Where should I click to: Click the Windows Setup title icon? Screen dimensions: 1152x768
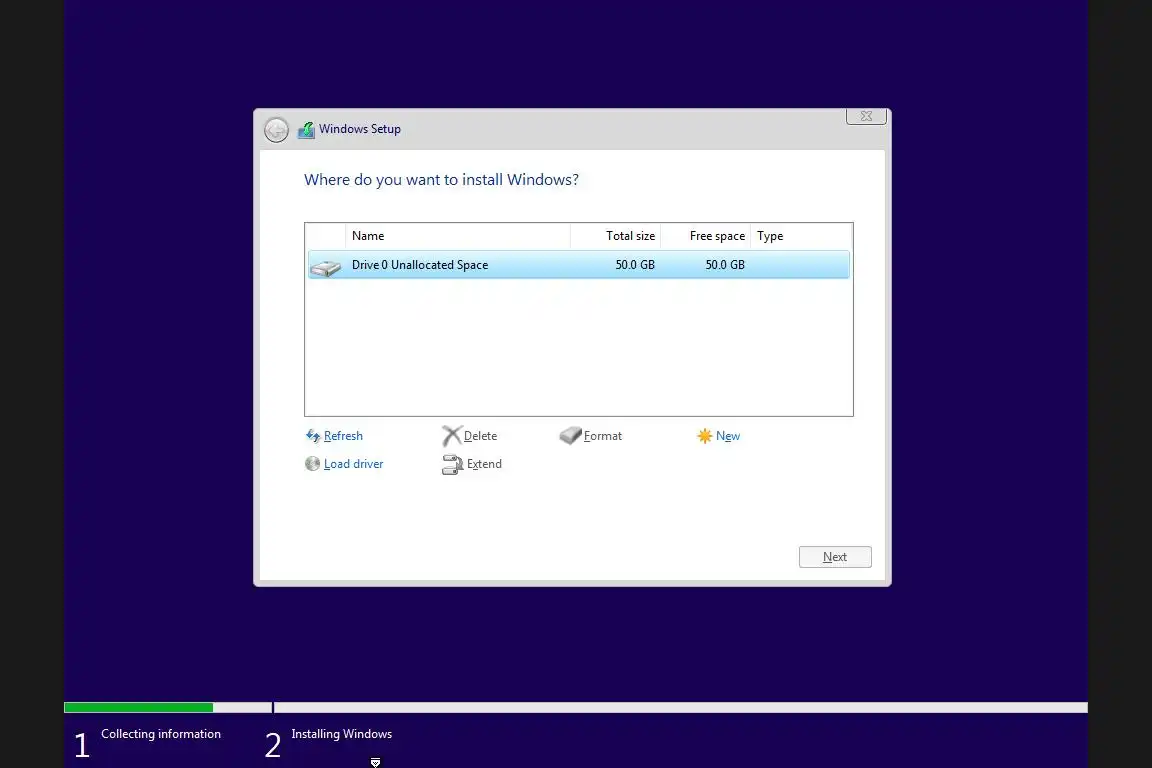coord(306,130)
